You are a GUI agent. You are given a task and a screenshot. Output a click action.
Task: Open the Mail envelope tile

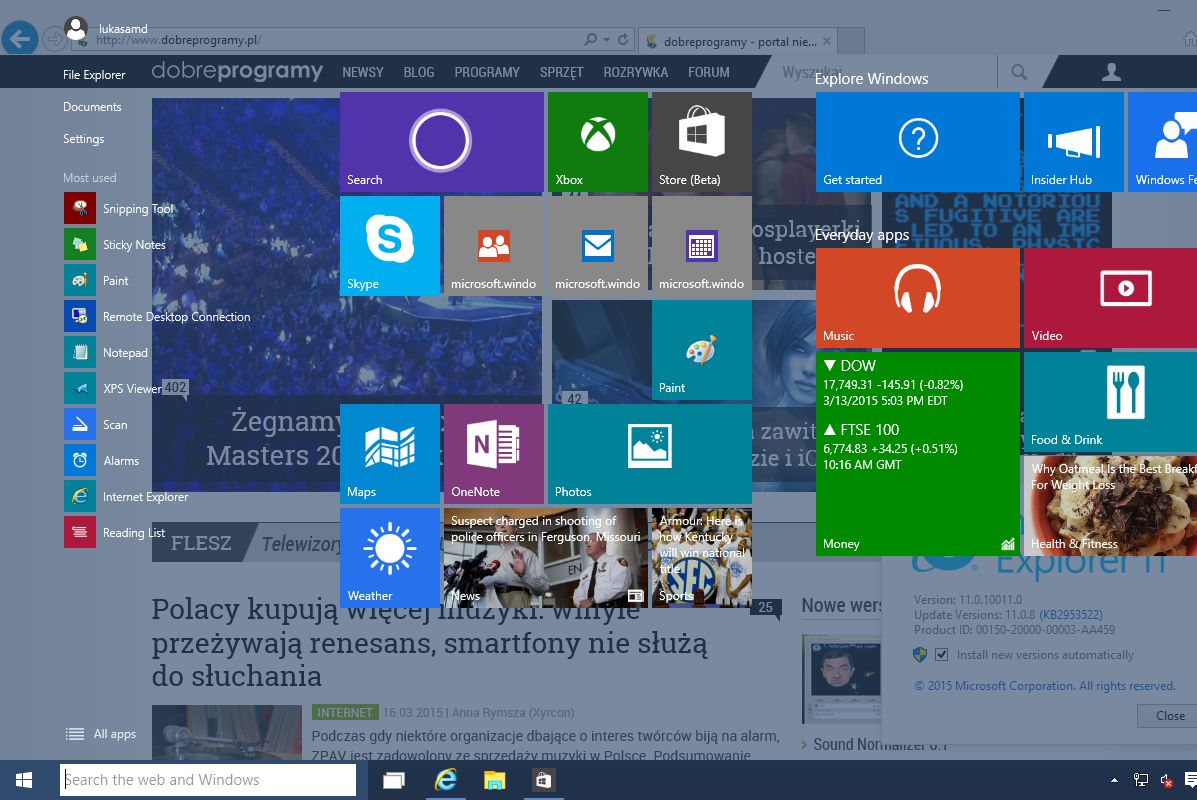click(598, 246)
